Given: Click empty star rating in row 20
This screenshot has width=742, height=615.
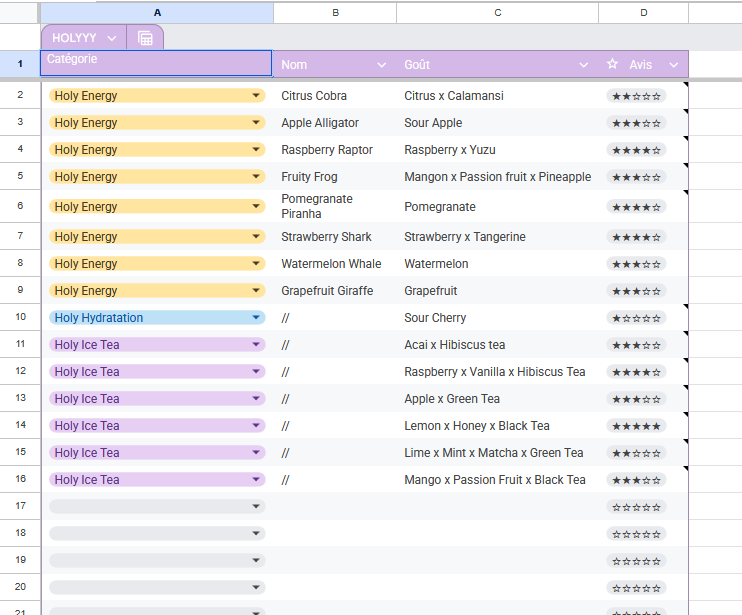Looking at the screenshot, I should point(636,588).
